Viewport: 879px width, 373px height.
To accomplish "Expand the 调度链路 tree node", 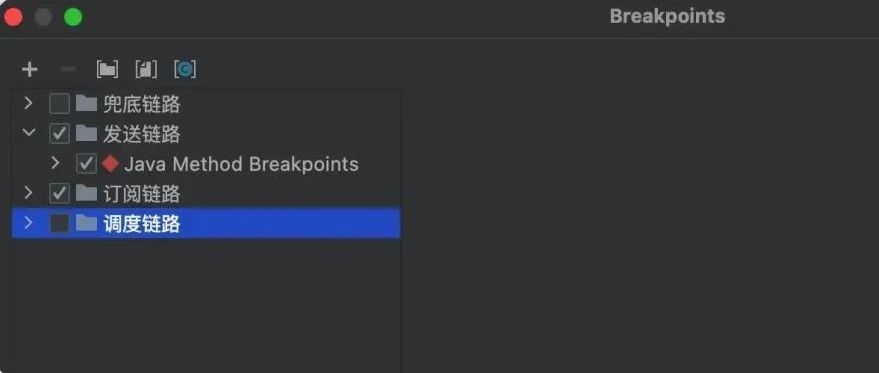I will 28,223.
